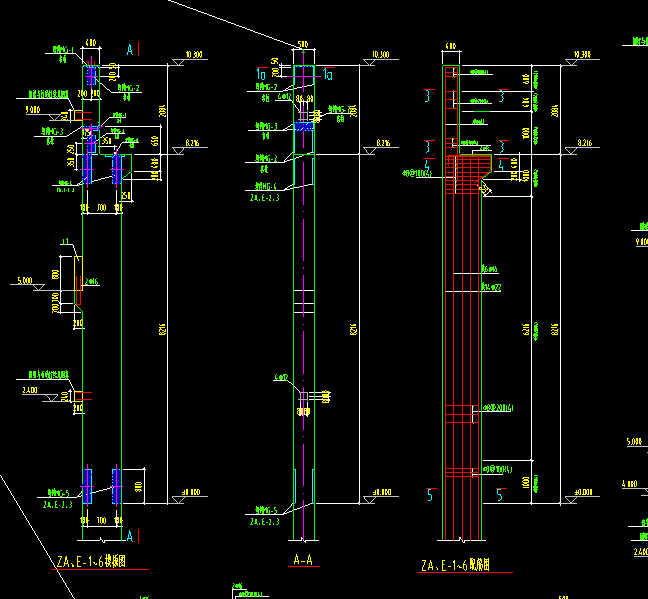
Task: Select the right "1a" section mark in A-A
Action: point(328,74)
